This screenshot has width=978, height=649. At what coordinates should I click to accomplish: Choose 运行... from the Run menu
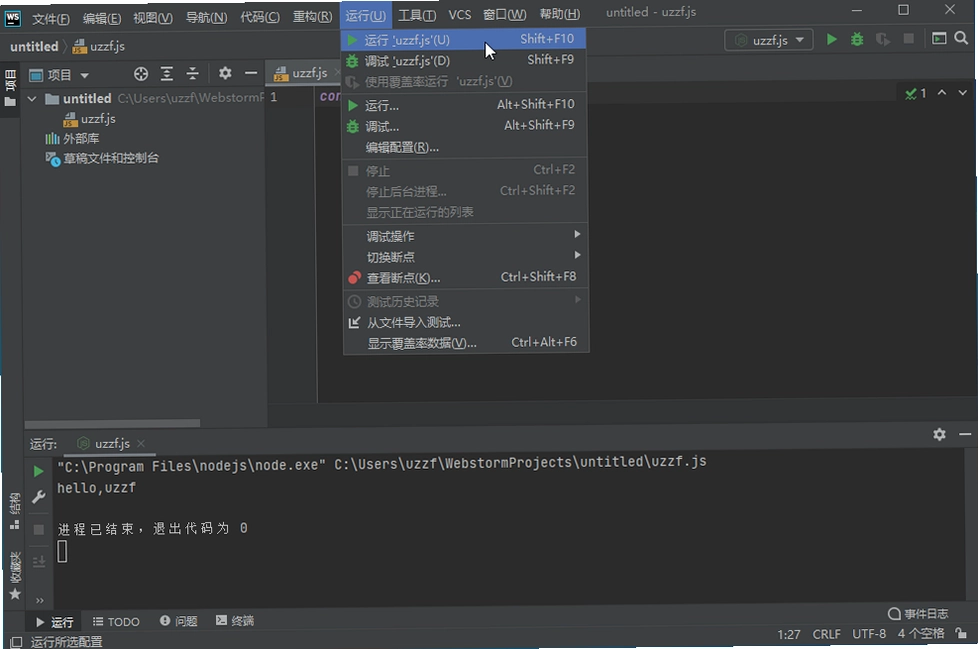(464, 105)
